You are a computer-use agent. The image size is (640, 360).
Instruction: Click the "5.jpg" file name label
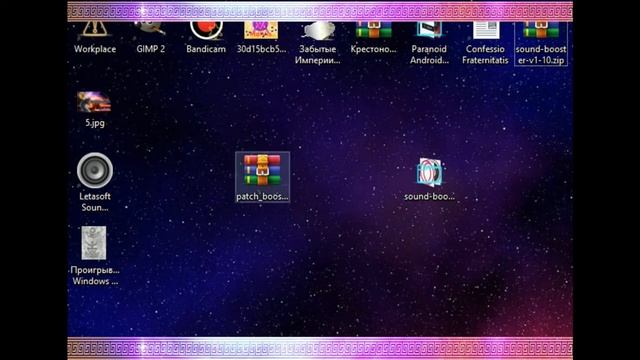coord(95,123)
